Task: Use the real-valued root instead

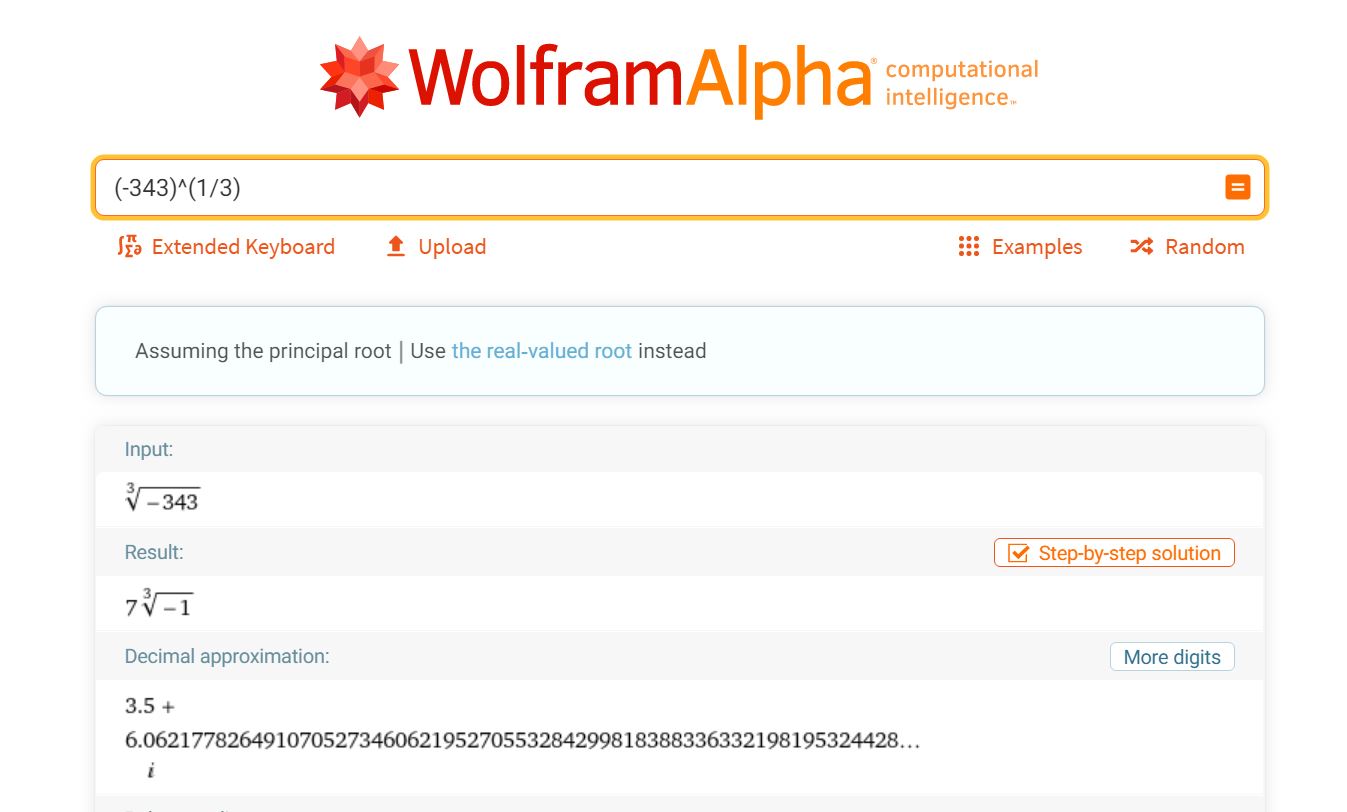Action: tap(542, 351)
